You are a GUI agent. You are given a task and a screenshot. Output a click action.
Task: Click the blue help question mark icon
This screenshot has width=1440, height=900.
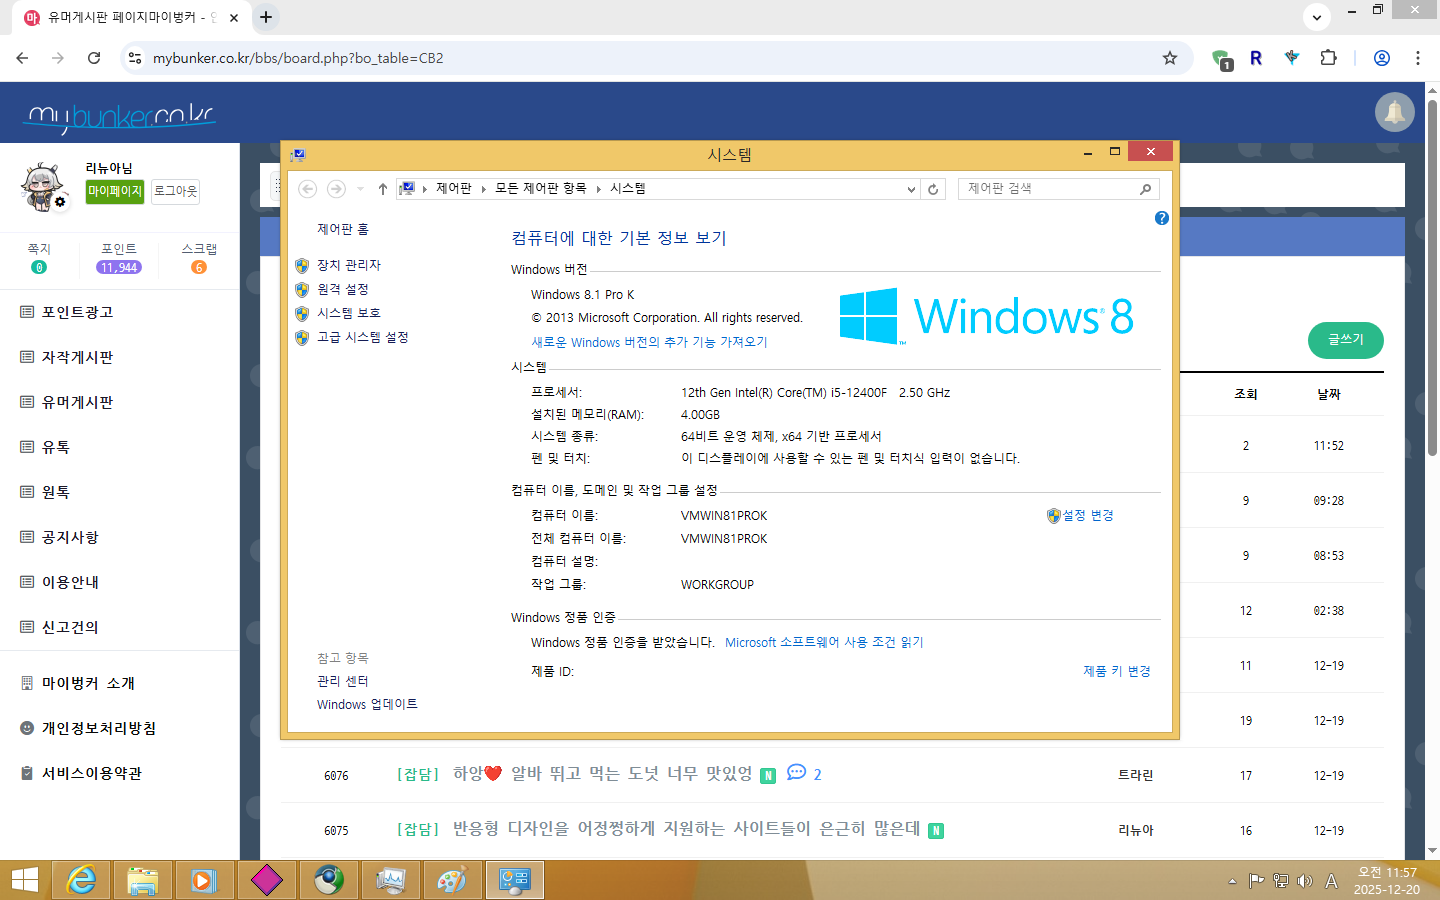tap(1161, 218)
